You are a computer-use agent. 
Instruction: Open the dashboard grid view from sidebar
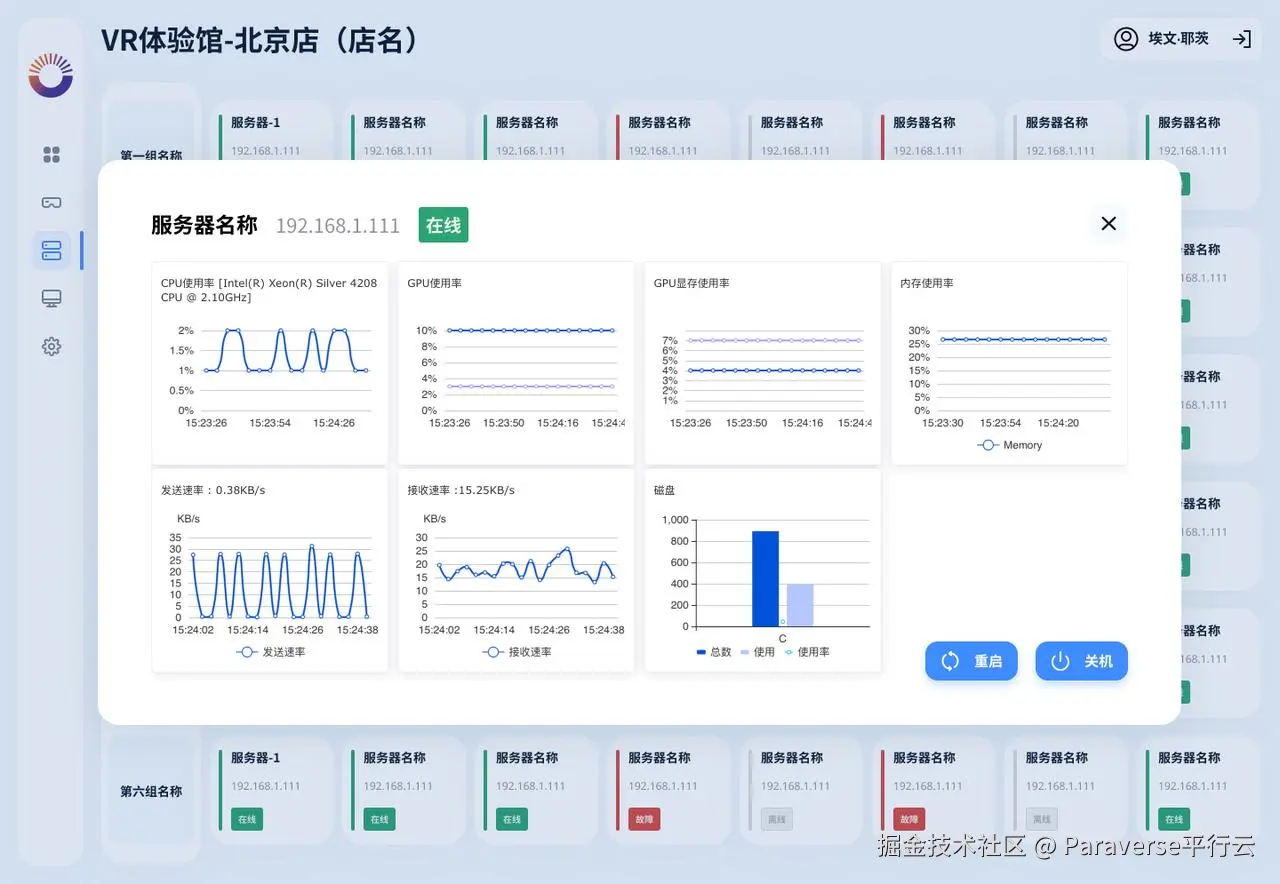click(x=51, y=155)
